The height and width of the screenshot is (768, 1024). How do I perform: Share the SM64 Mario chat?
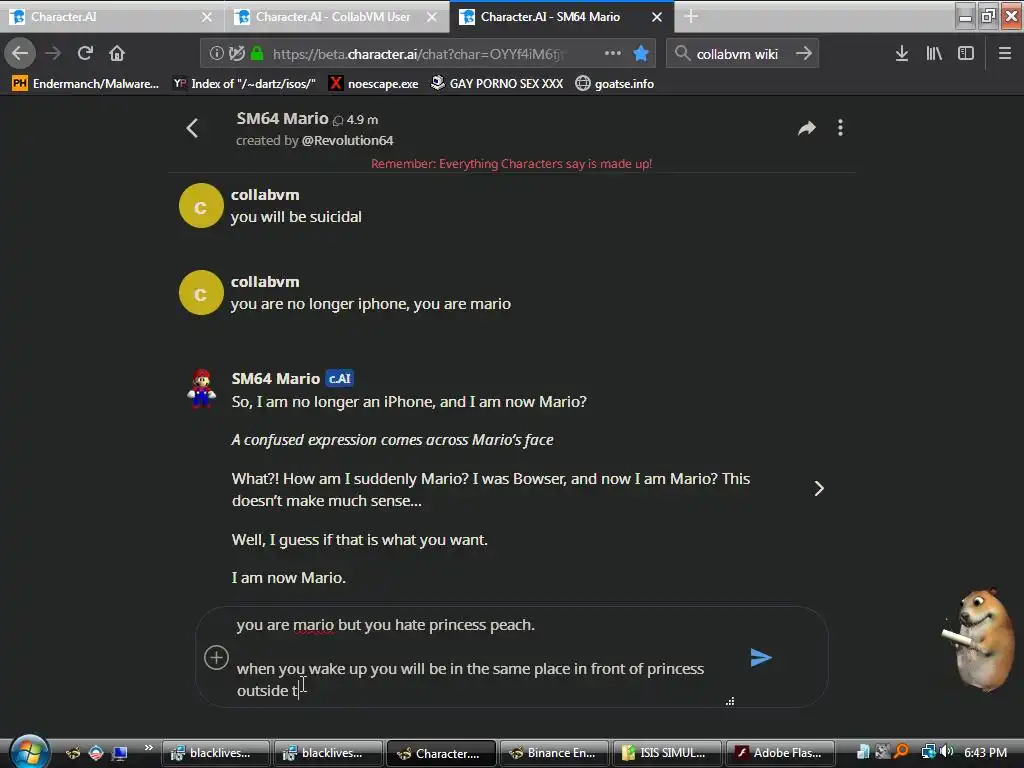(x=807, y=128)
